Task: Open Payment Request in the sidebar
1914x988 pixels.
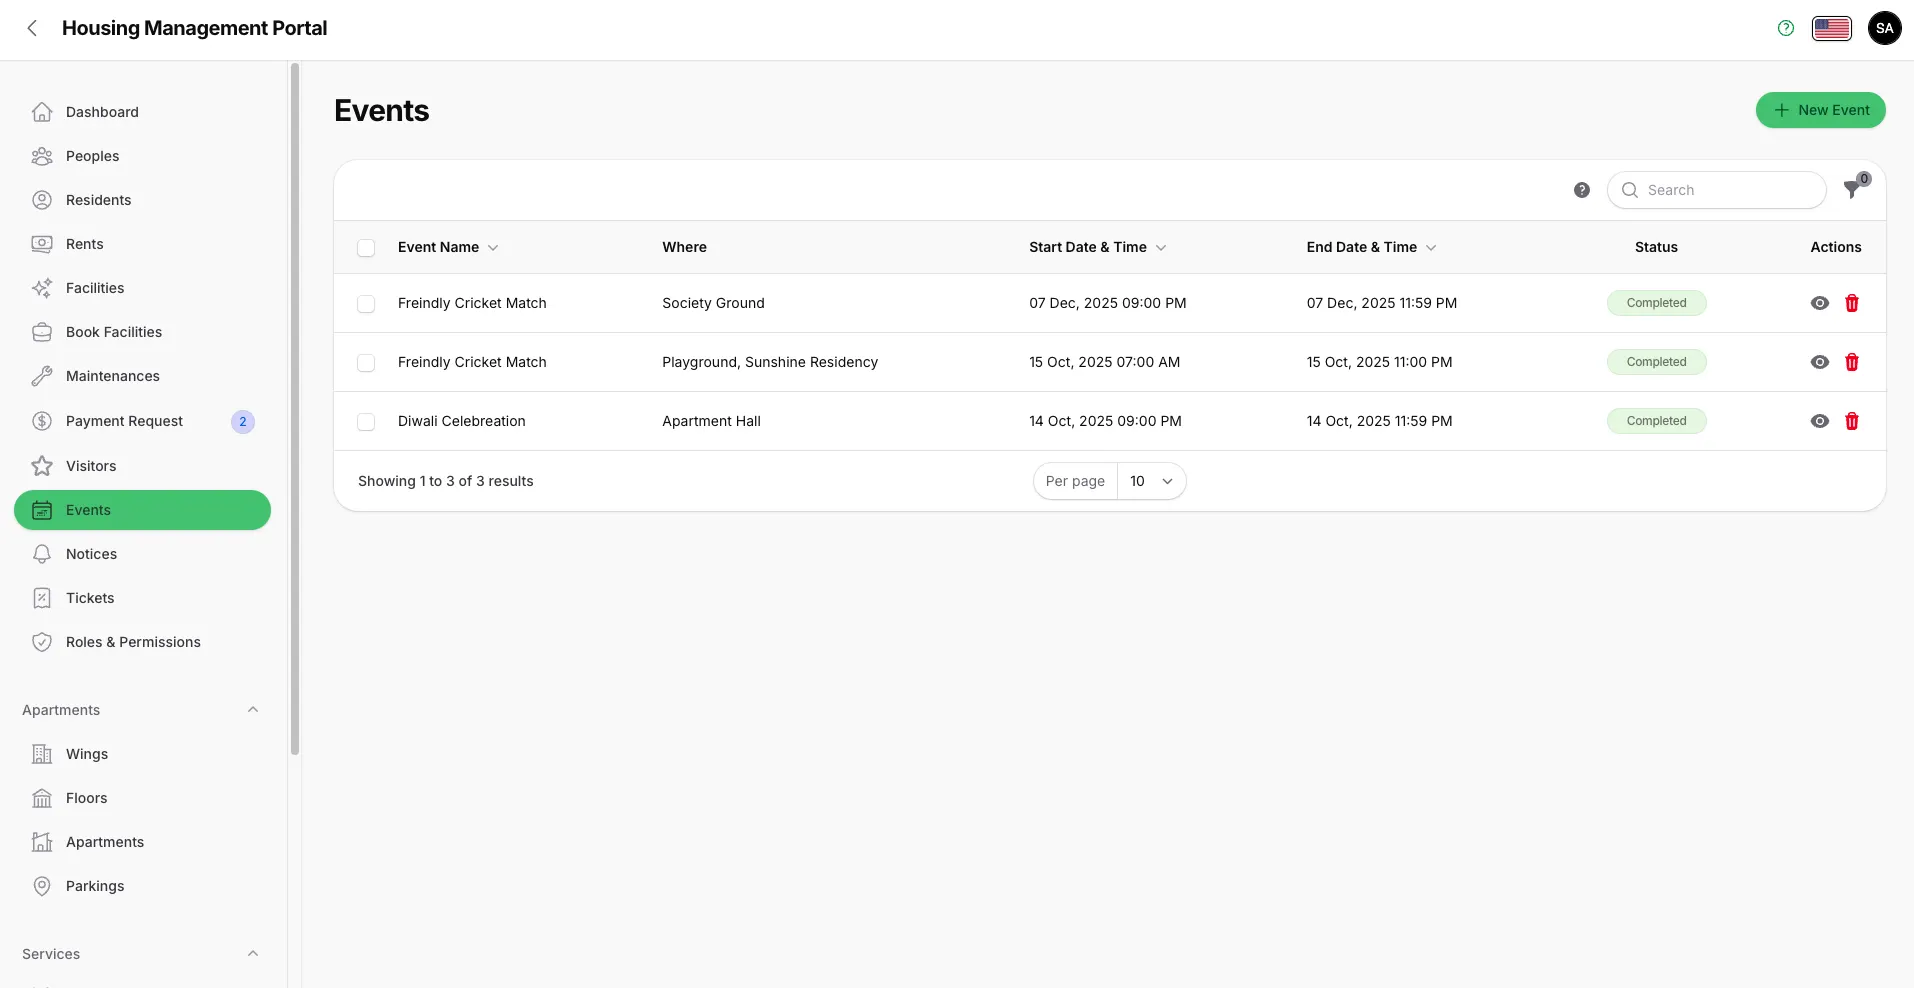Action: (124, 421)
